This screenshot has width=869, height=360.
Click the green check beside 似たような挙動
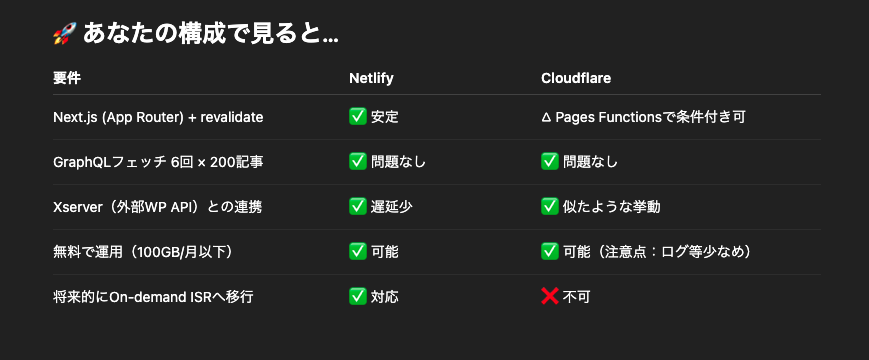(x=550, y=207)
